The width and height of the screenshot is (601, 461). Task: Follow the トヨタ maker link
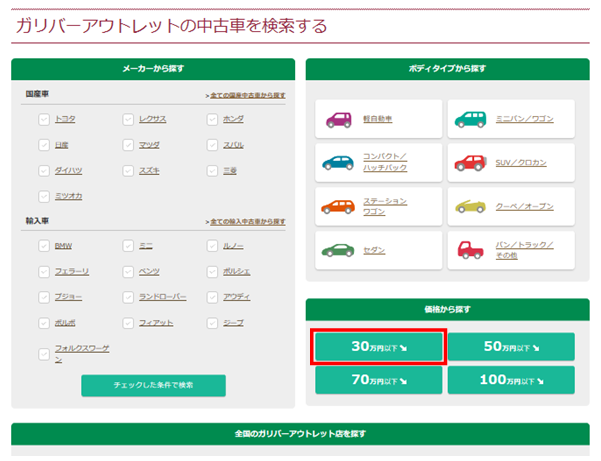(x=65, y=119)
